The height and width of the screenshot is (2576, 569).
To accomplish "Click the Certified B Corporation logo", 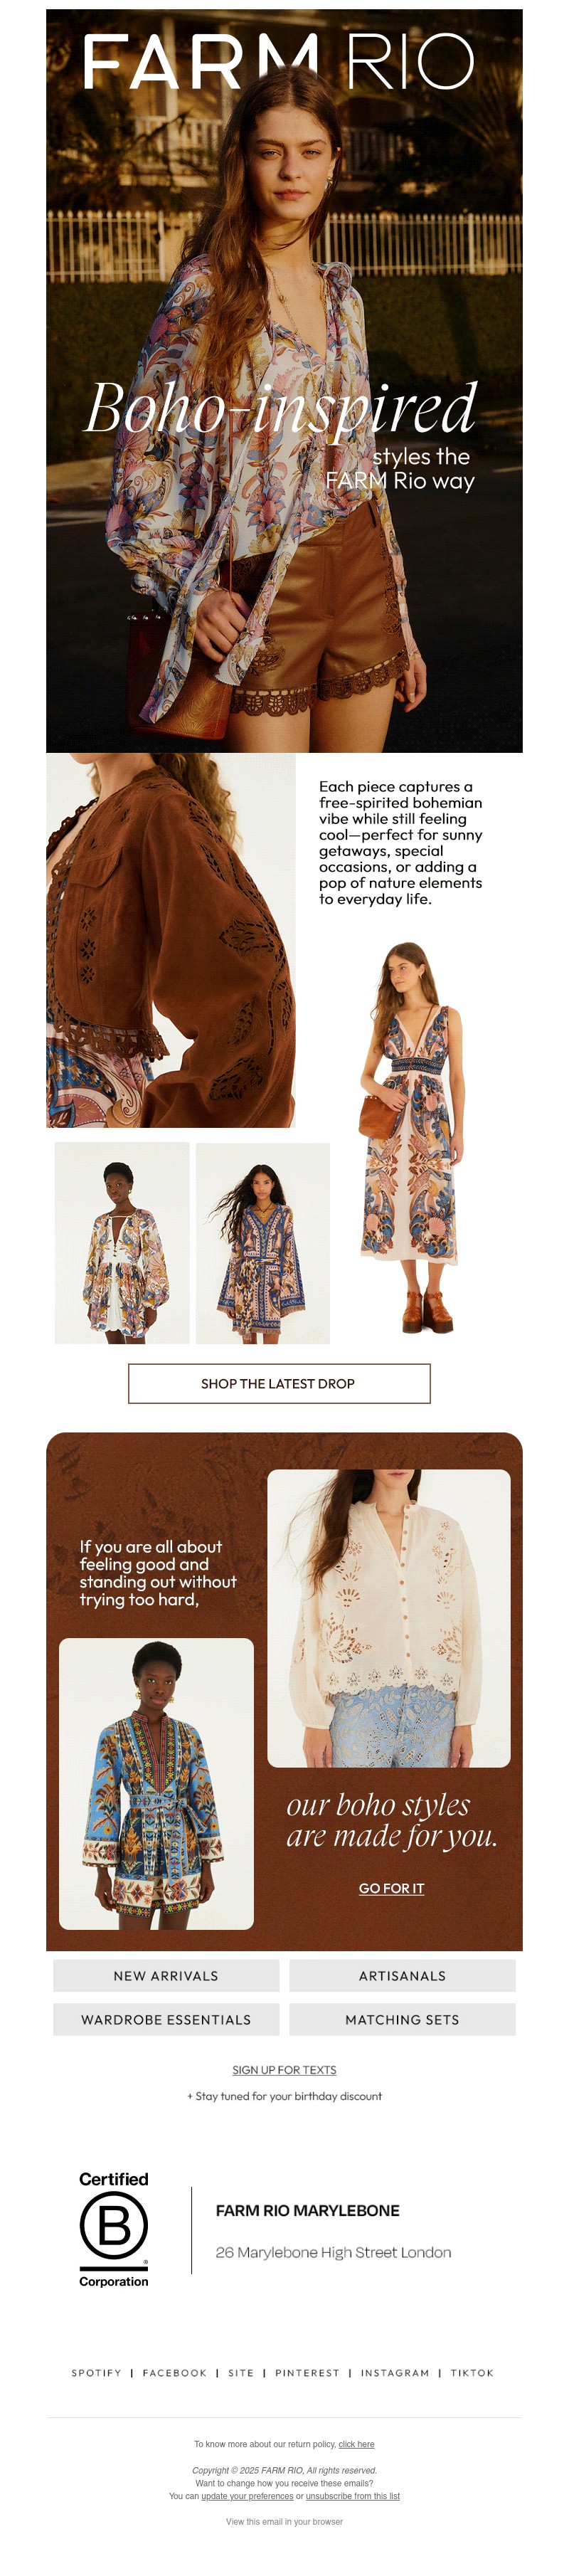I will coord(114,2229).
